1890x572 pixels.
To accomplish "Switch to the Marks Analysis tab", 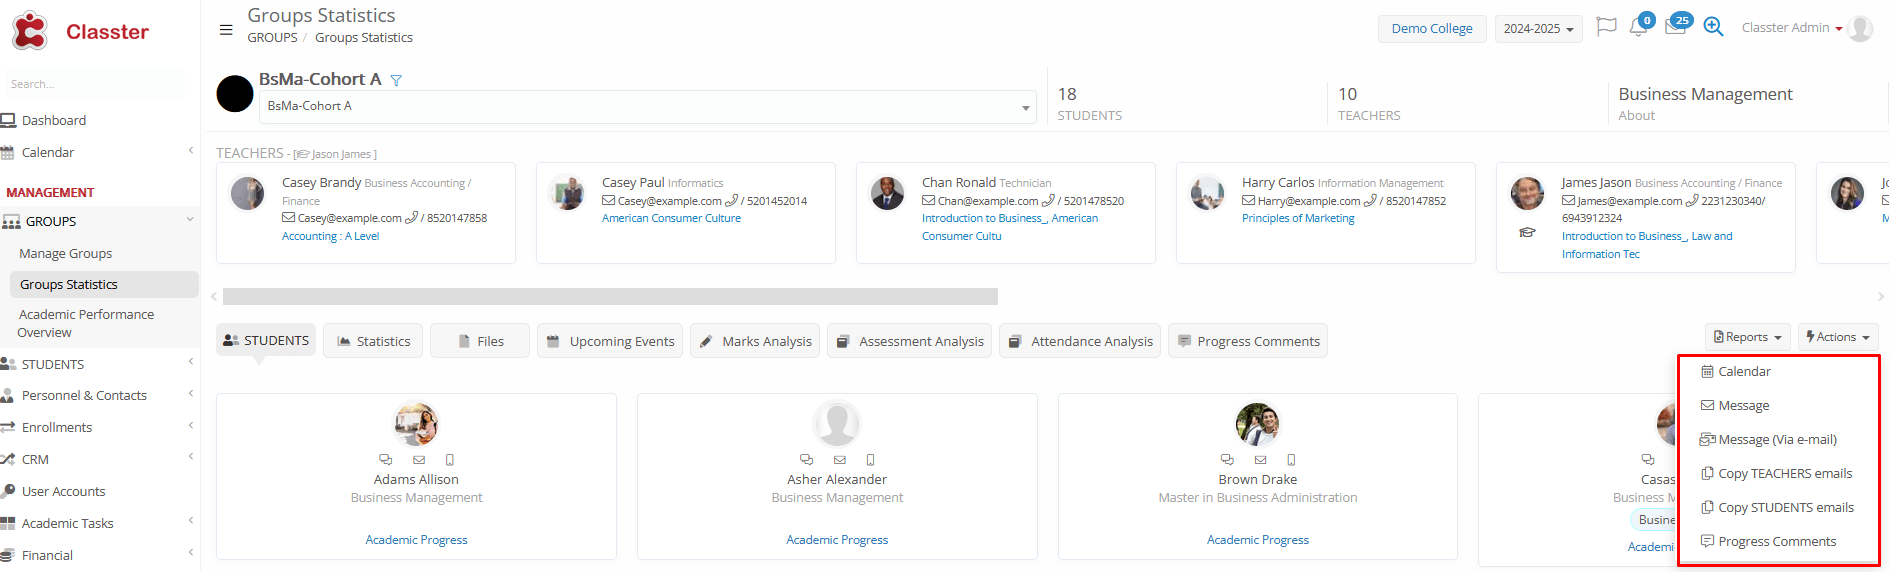I will (755, 341).
